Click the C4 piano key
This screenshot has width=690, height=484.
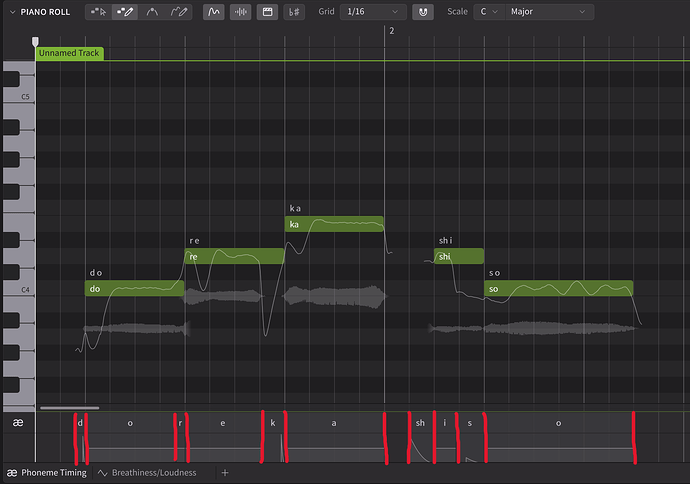click(x=19, y=289)
